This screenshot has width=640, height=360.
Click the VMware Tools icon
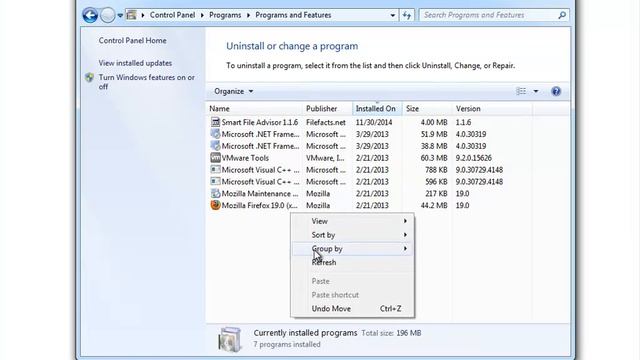215,158
